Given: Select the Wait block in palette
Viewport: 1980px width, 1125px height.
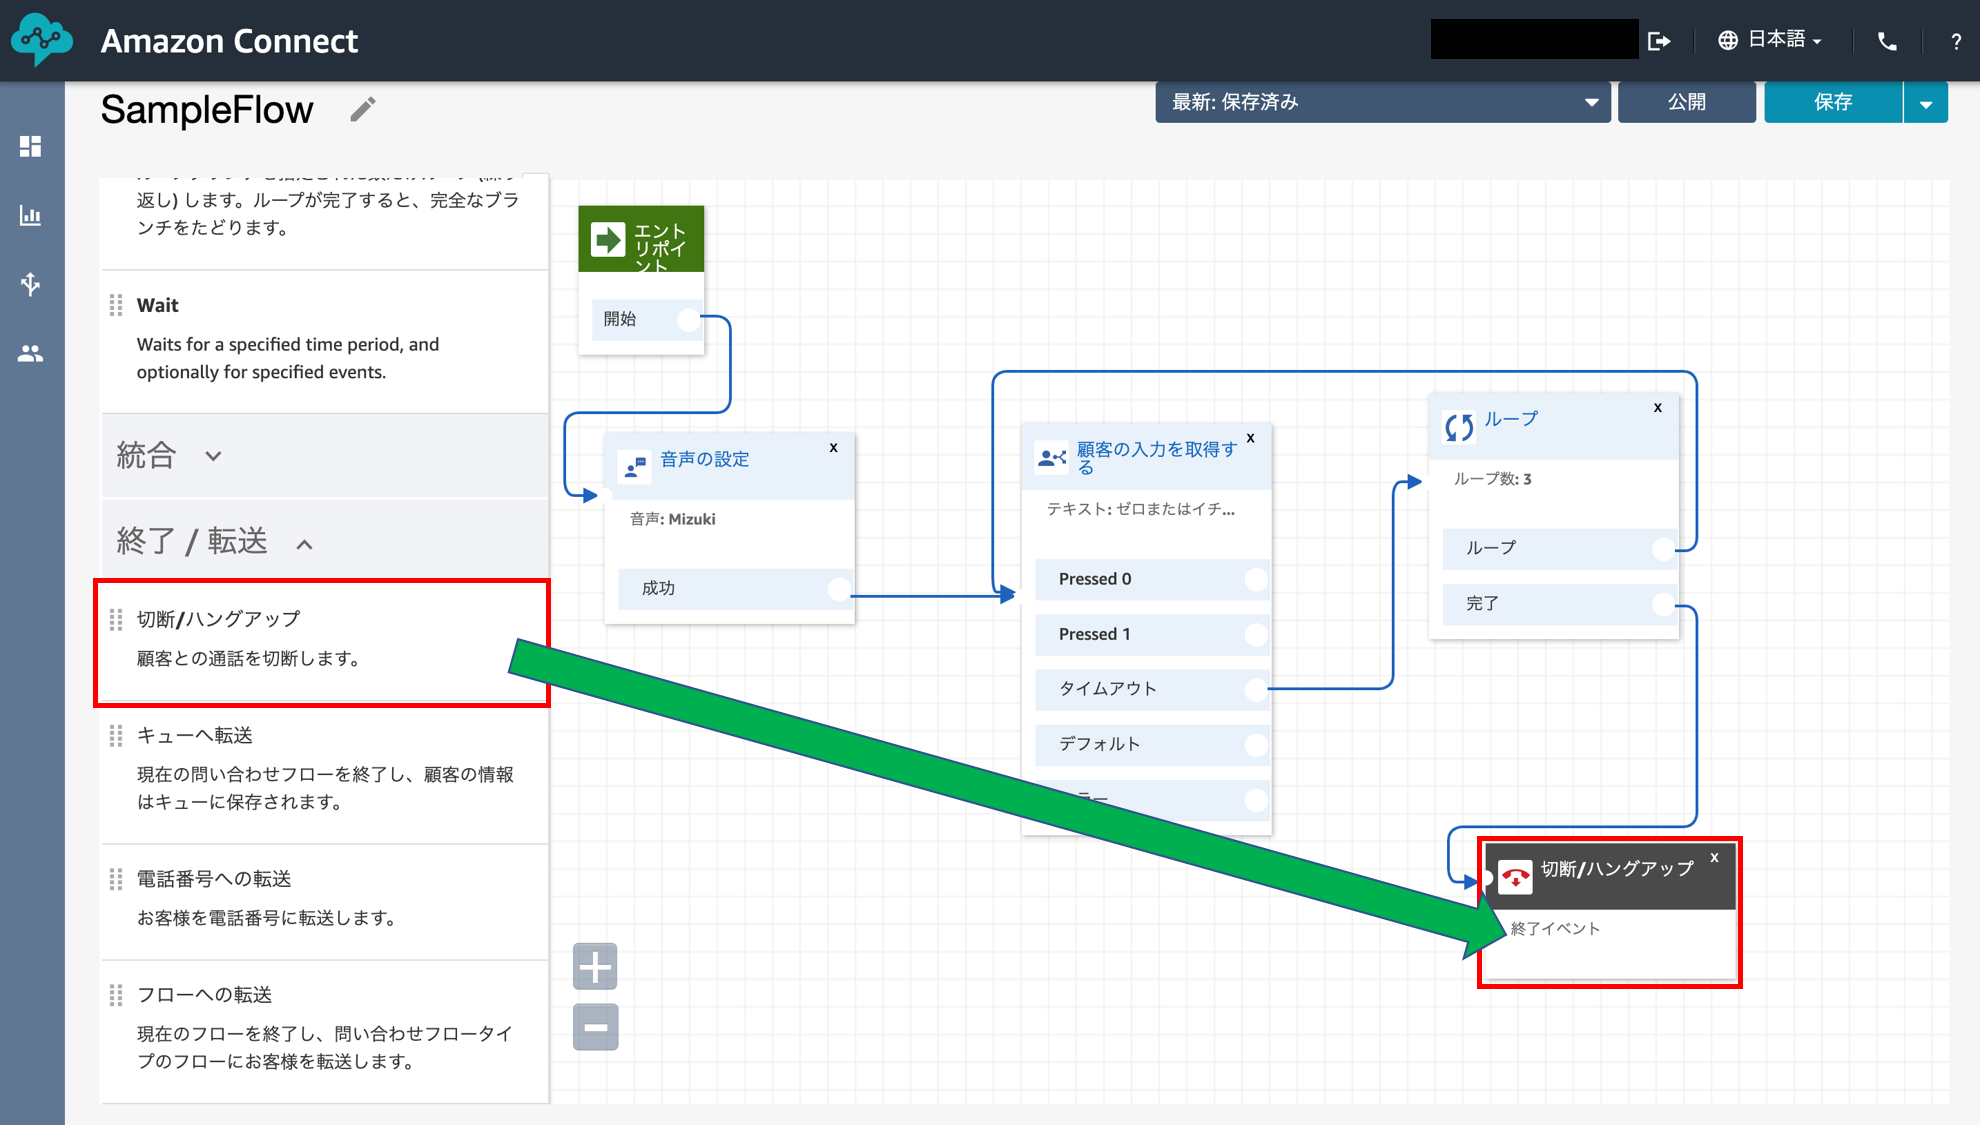Looking at the screenshot, I should pos(325,341).
